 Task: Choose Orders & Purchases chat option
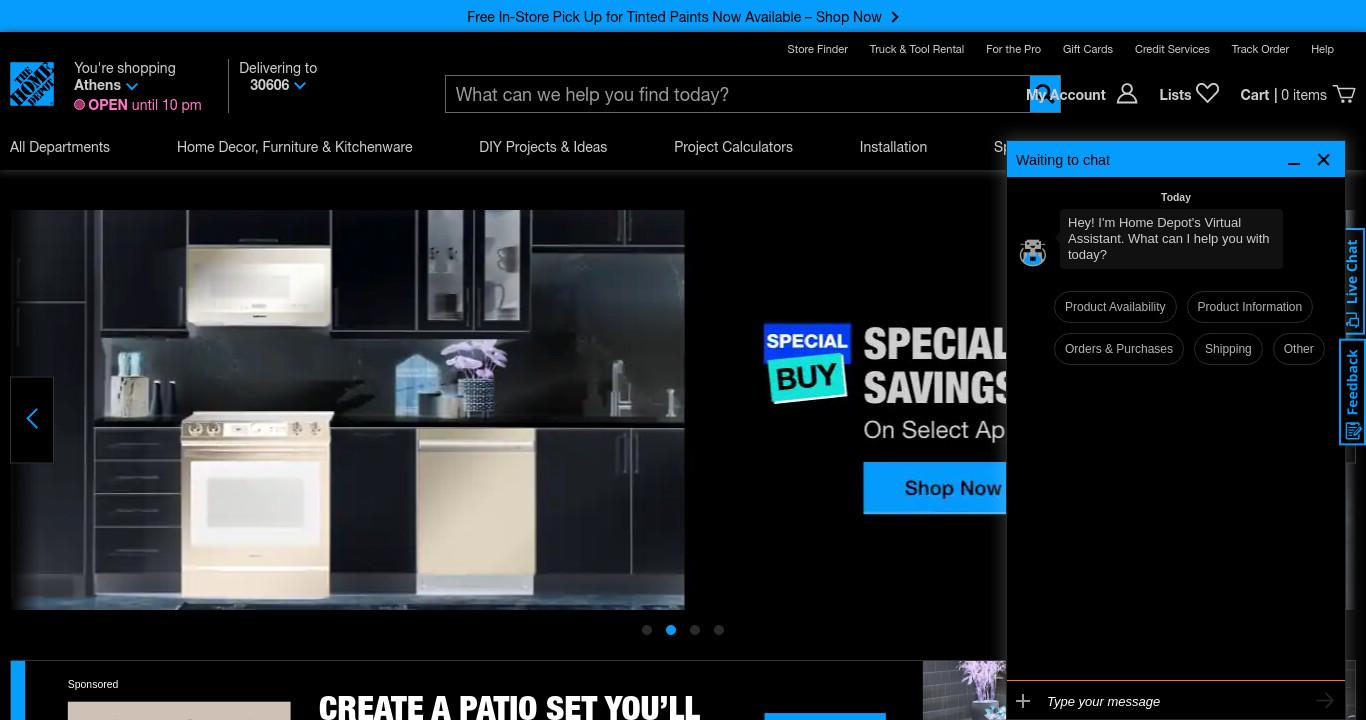(1119, 349)
